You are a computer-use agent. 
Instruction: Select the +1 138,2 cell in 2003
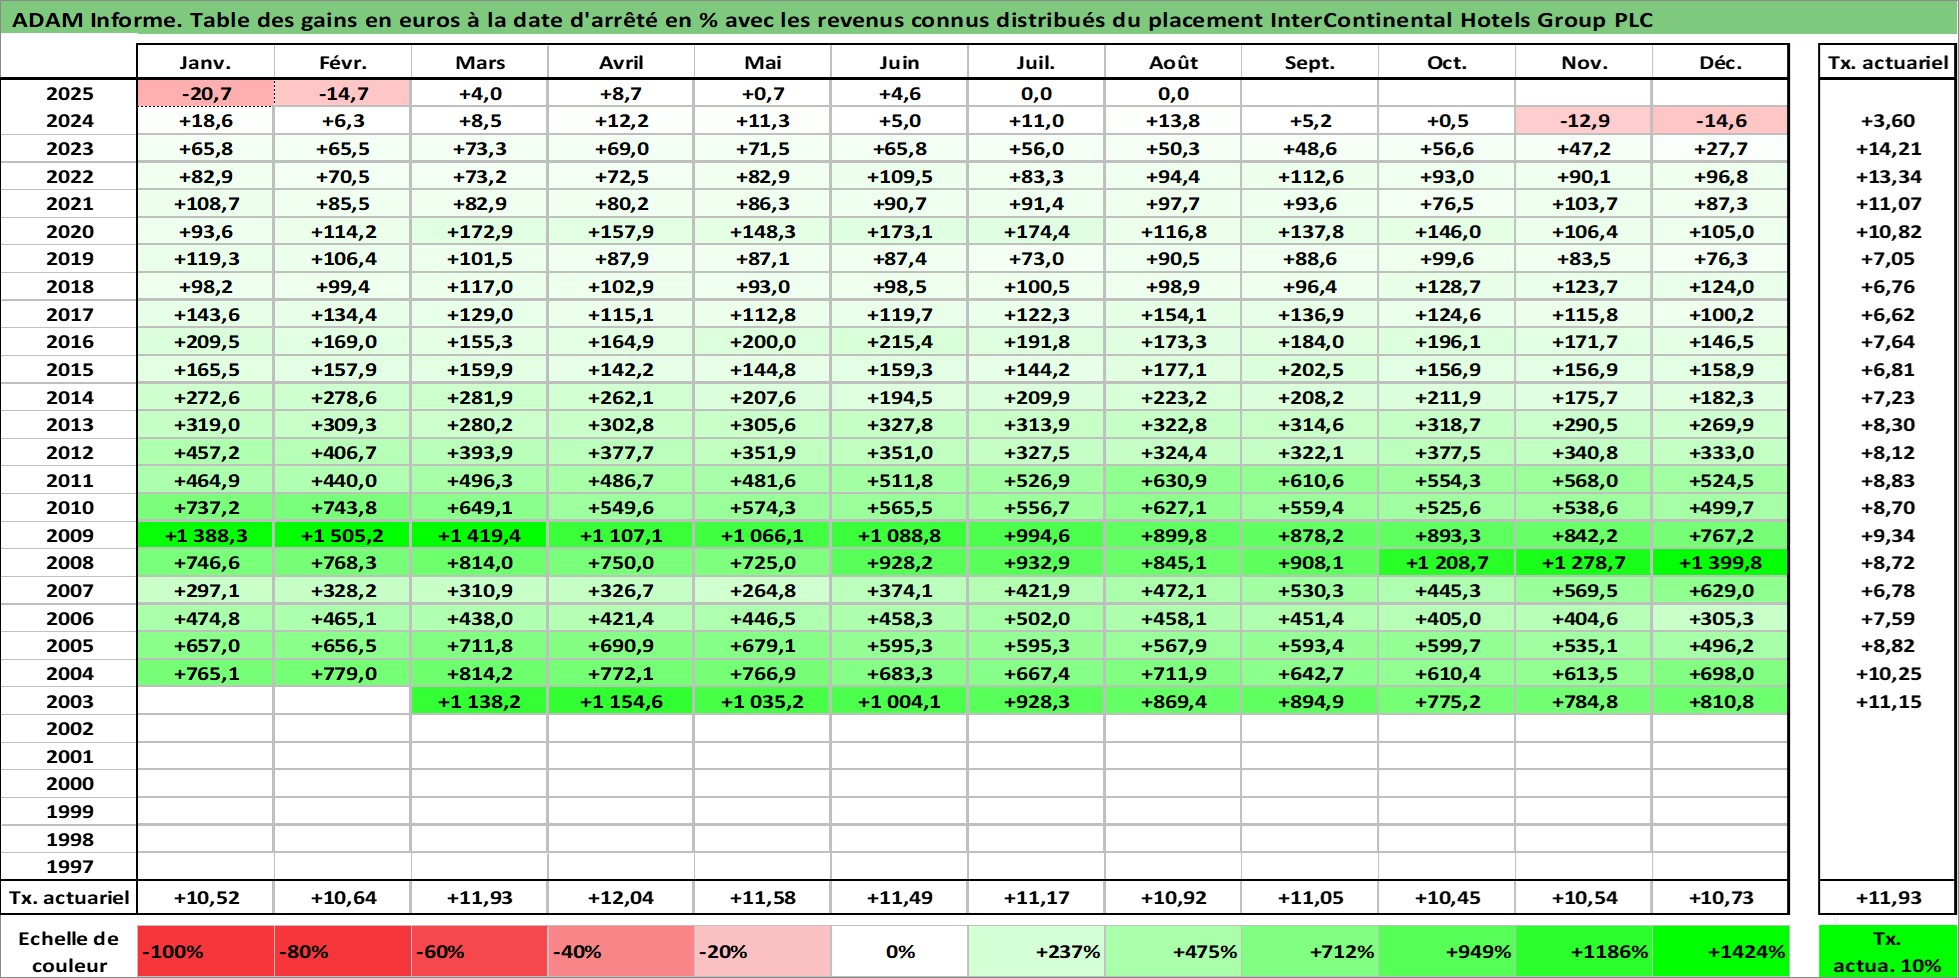(x=479, y=702)
